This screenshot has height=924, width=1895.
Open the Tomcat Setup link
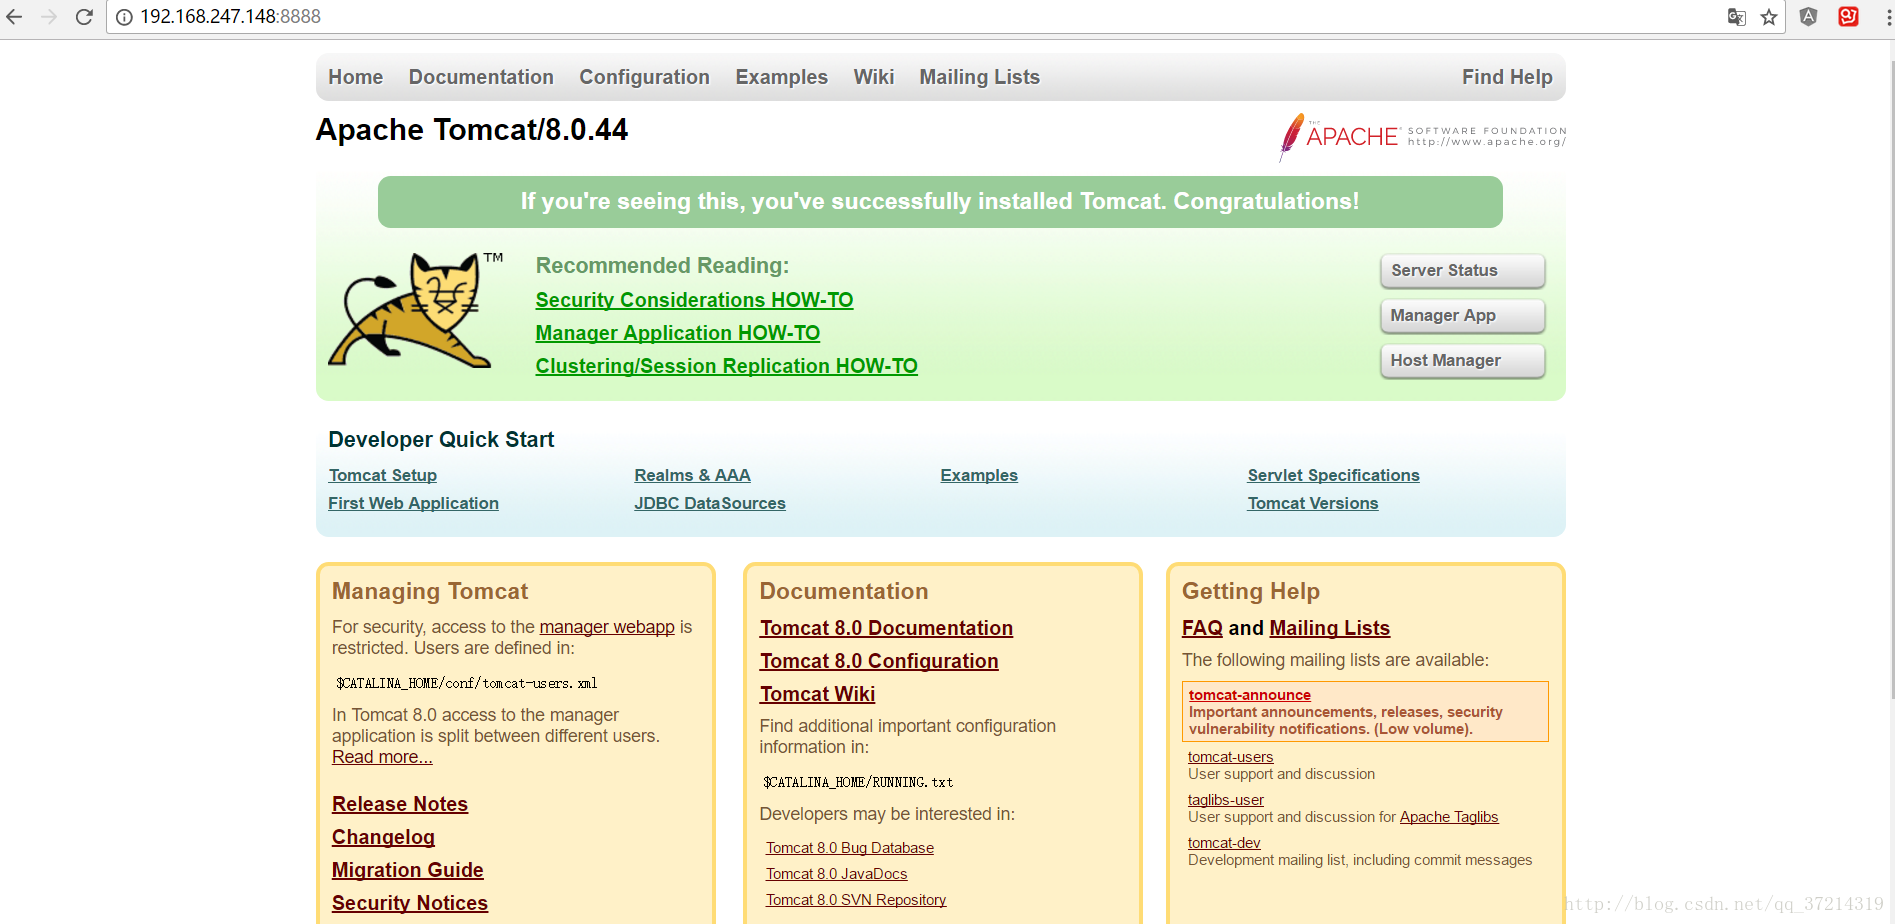tap(382, 475)
